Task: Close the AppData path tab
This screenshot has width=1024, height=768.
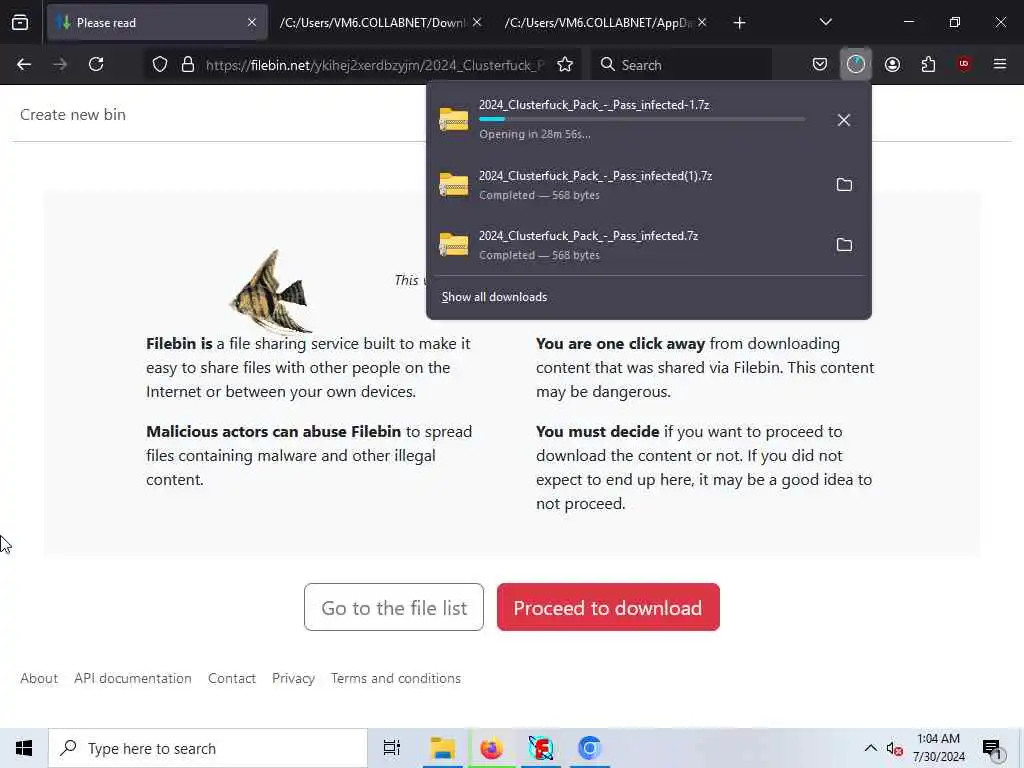Action: pyautogui.click(x=702, y=23)
